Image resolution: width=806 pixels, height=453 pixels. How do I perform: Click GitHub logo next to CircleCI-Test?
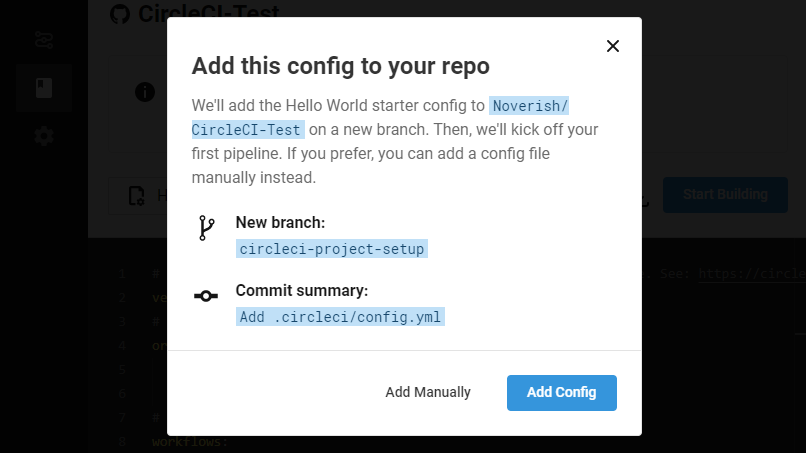click(x=120, y=14)
